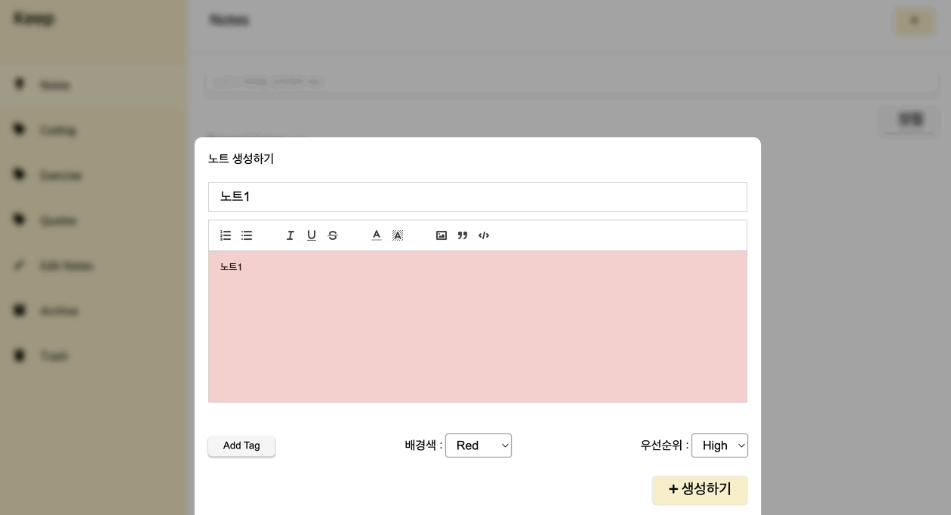Click the blurred 정렬 sort button
This screenshot has width=951, height=515.
click(910, 120)
